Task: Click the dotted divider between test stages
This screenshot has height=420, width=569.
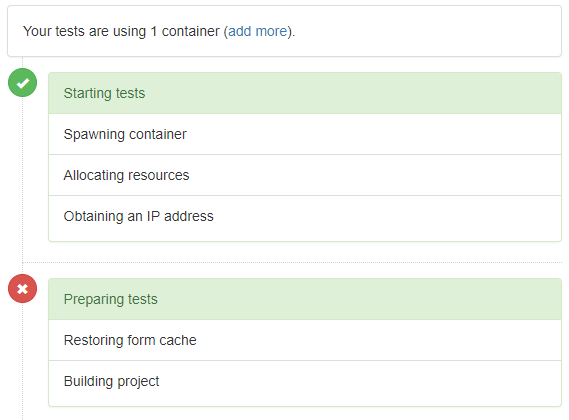Action: click(292, 262)
